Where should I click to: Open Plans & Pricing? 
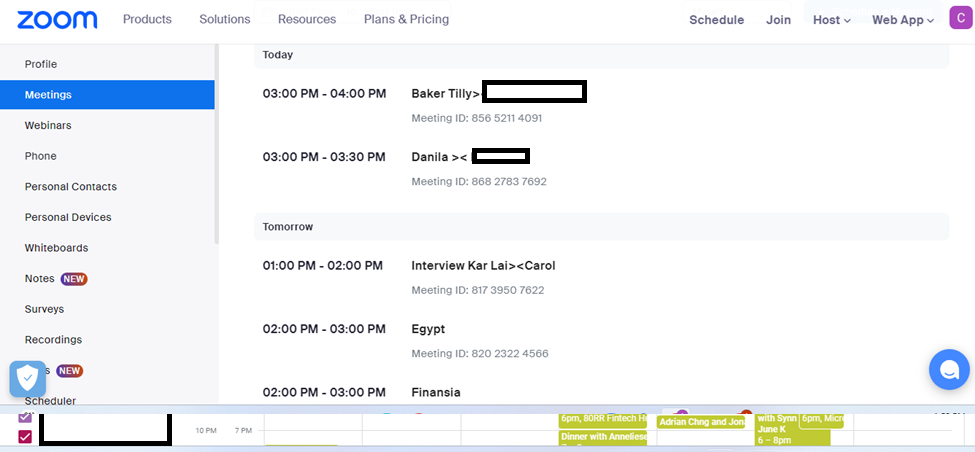407,19
